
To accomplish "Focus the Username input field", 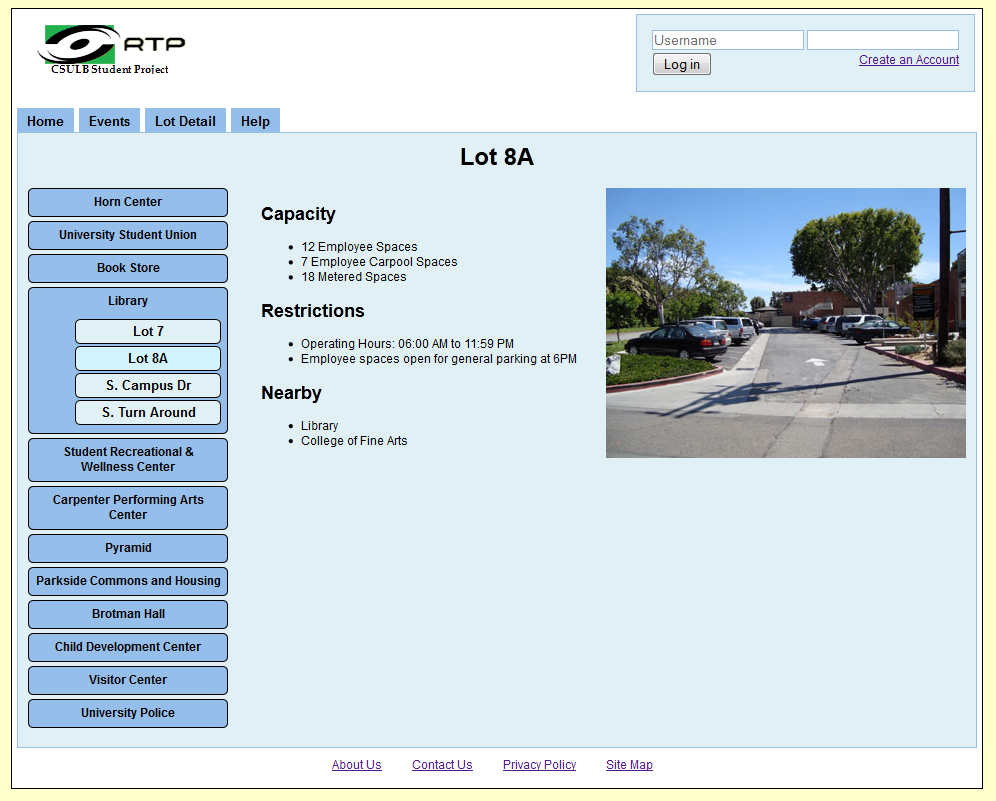I will pyautogui.click(x=727, y=40).
